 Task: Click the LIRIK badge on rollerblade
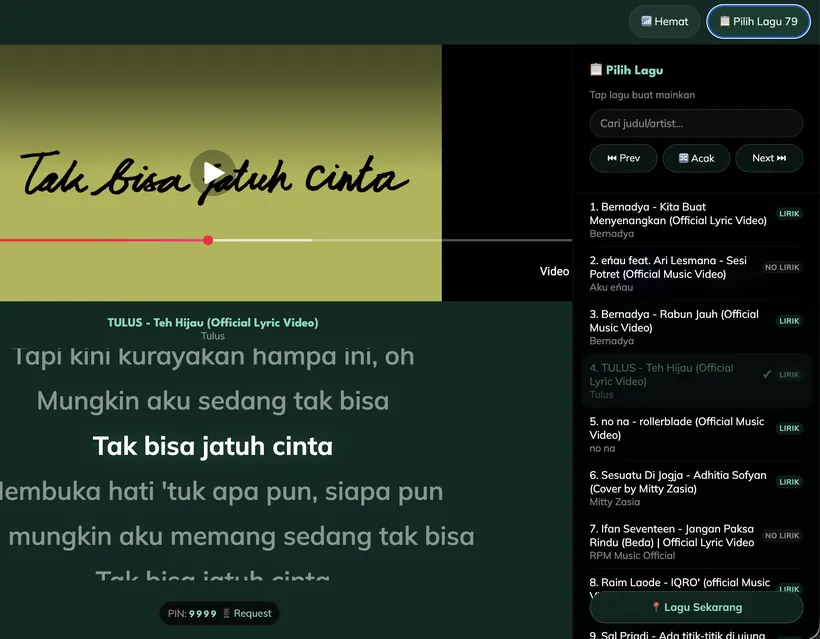[x=789, y=428]
